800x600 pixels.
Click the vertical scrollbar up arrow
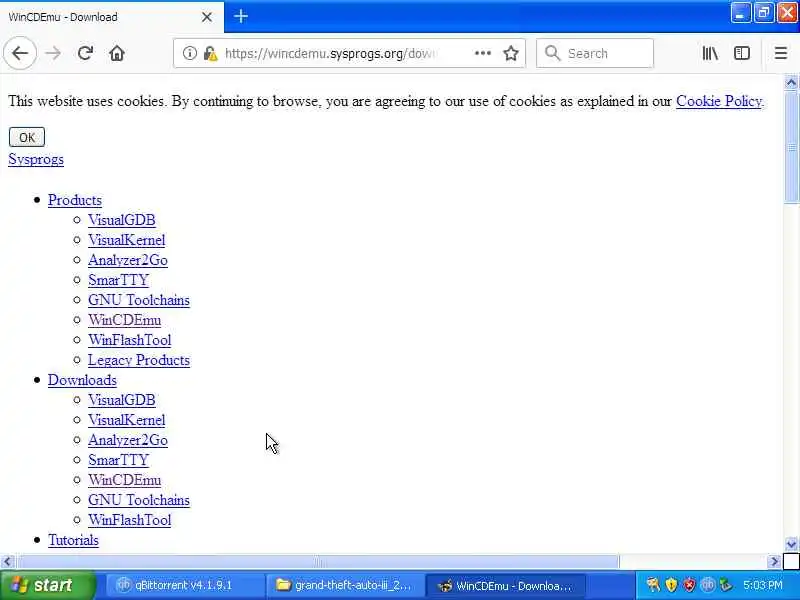coord(791,82)
